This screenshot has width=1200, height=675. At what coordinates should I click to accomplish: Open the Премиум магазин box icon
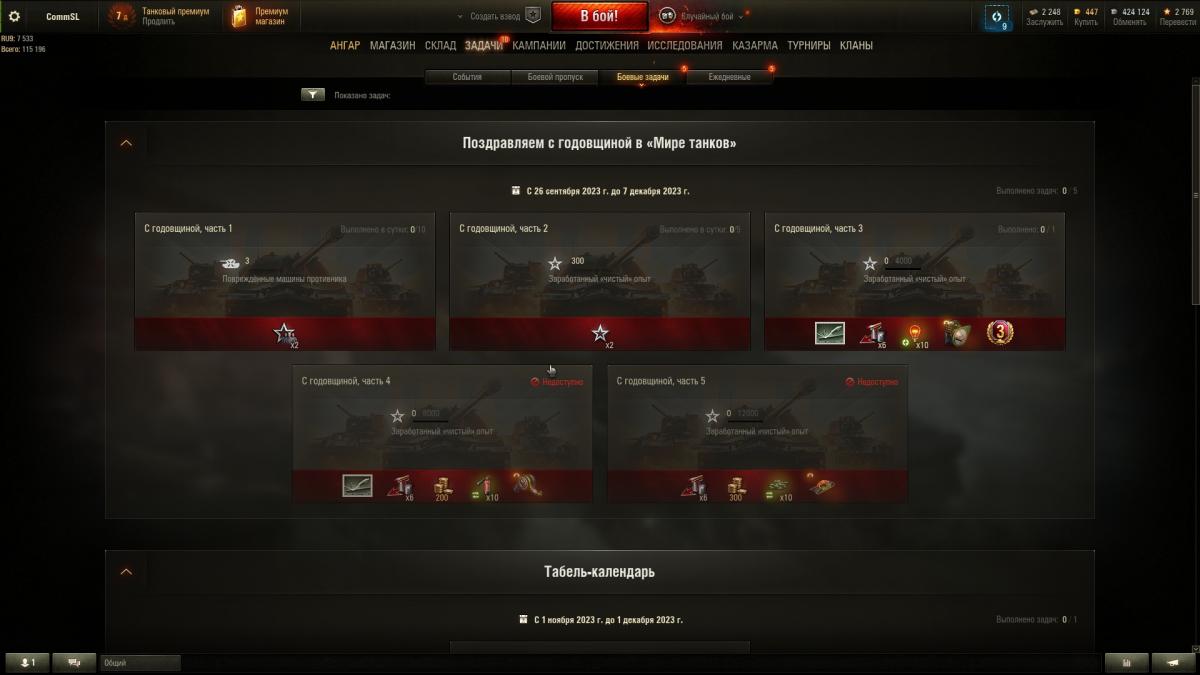click(238, 16)
